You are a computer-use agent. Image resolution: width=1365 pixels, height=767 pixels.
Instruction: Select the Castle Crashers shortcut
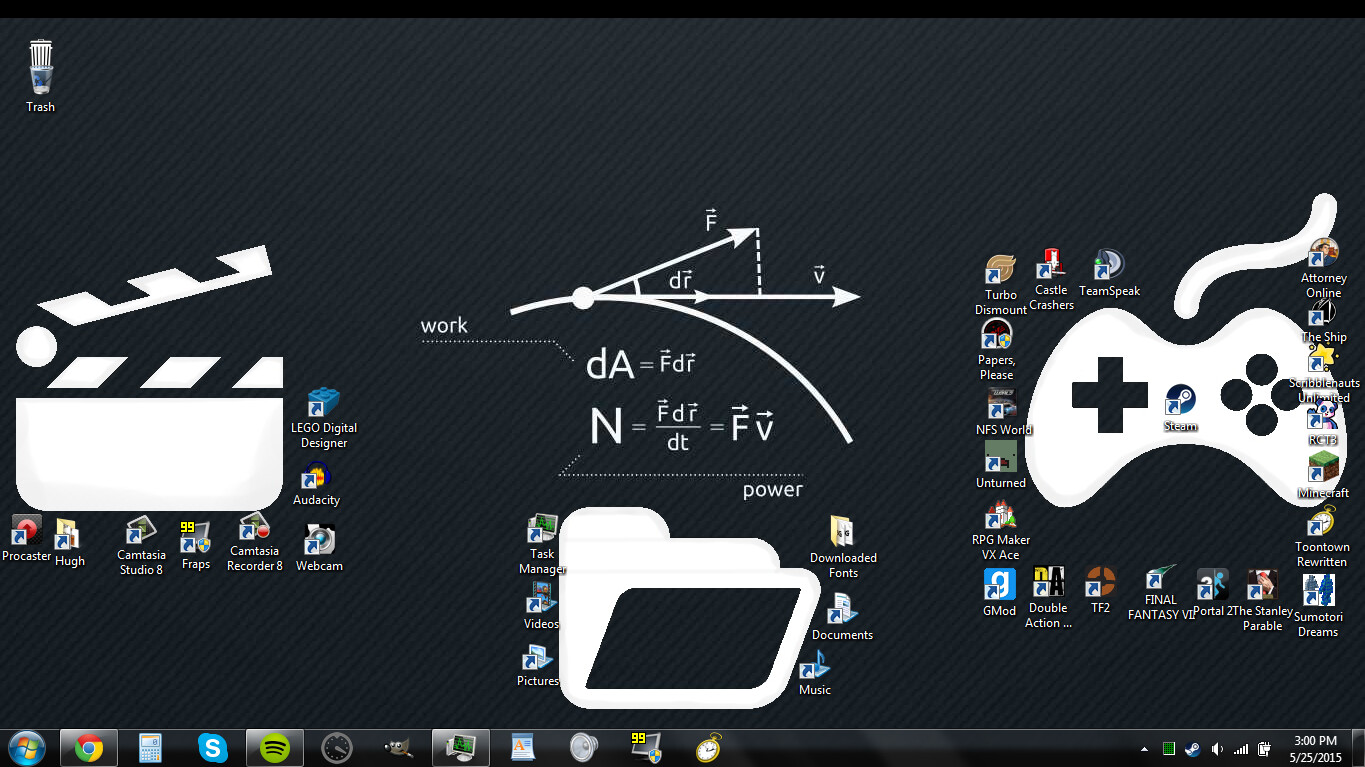[1050, 265]
